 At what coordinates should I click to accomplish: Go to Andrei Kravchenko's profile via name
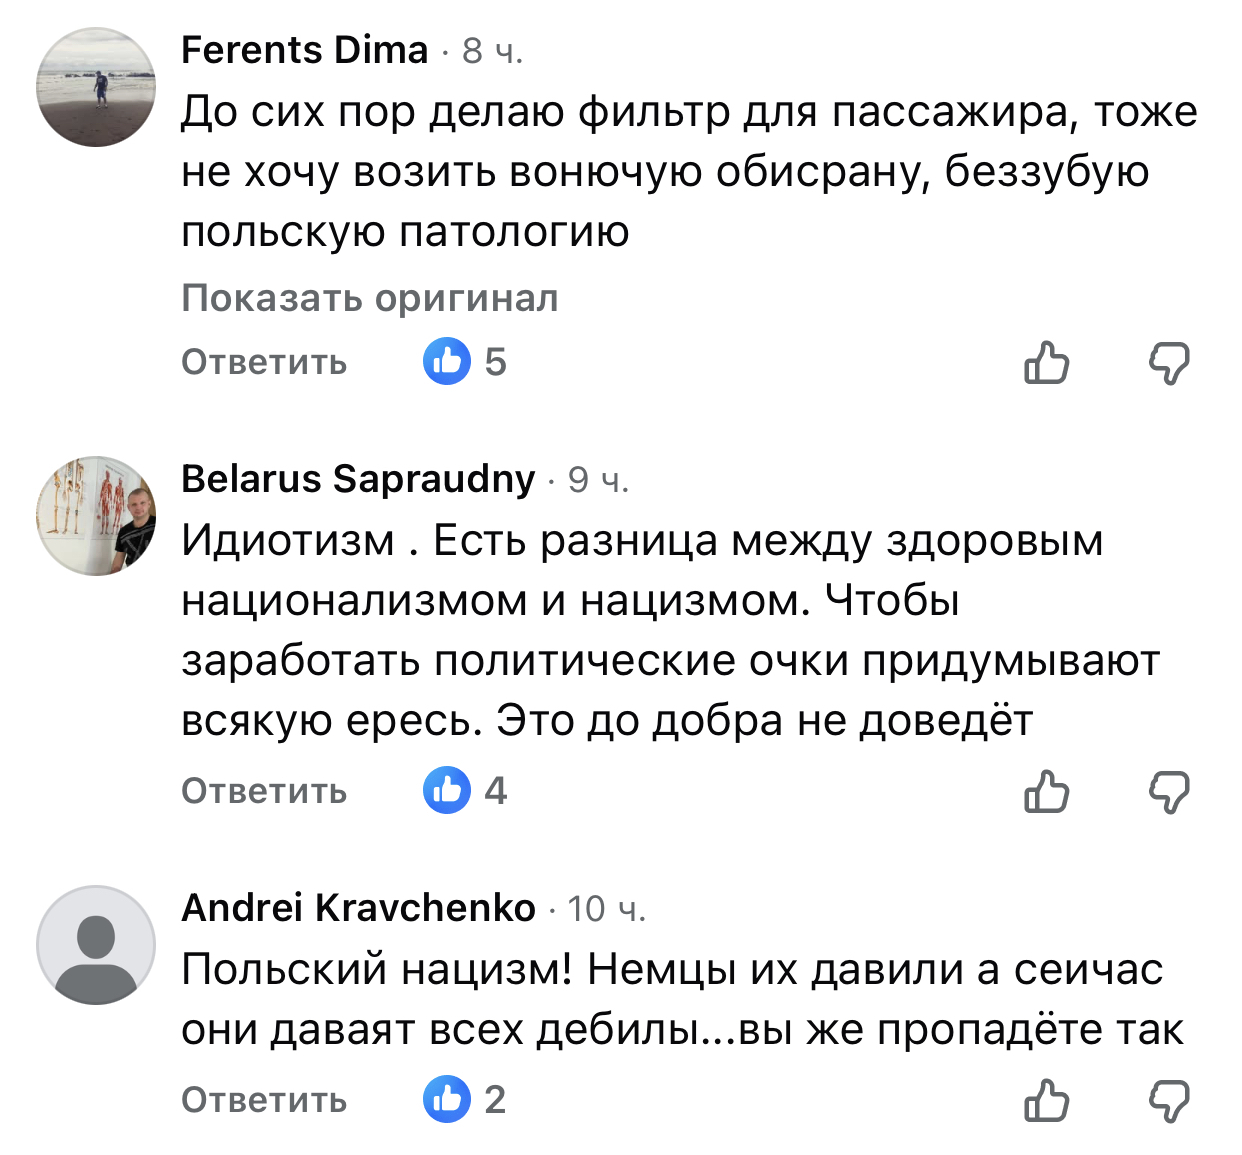click(x=358, y=908)
